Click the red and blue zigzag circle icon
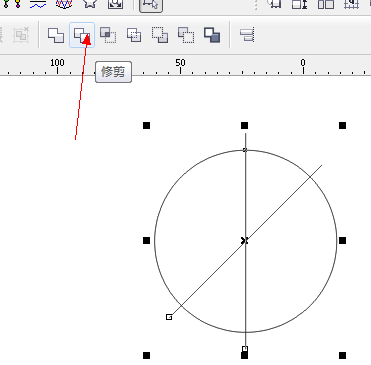371x365 pixels. click(64, 4)
